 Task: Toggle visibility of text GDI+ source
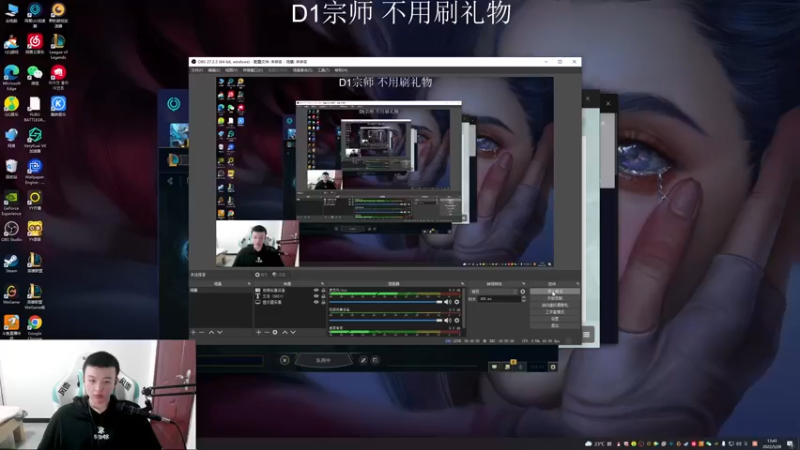pyautogui.click(x=316, y=296)
